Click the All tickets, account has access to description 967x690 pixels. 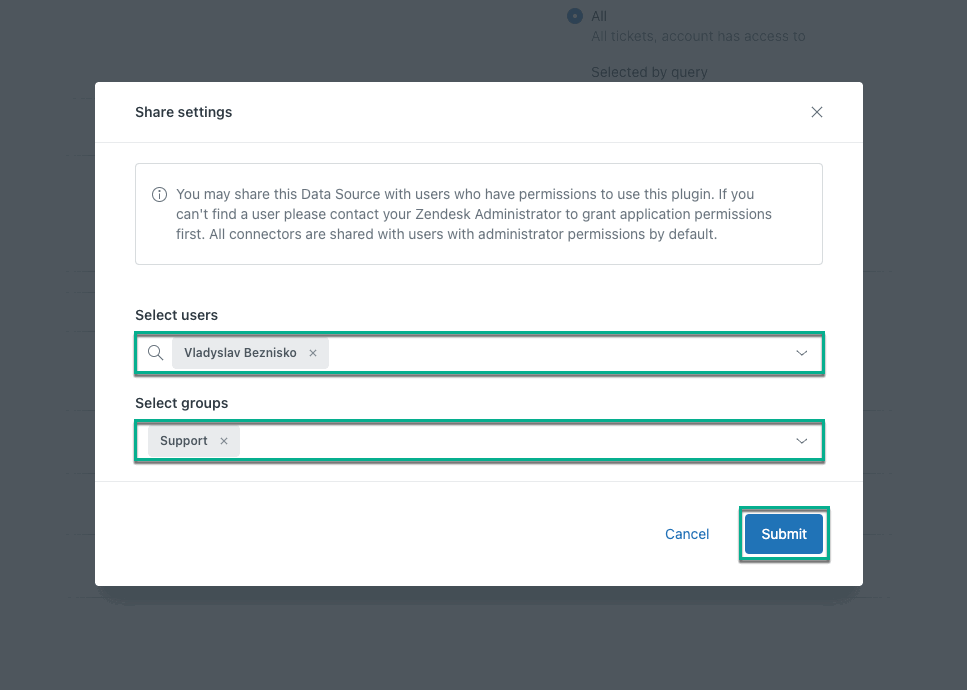698,36
